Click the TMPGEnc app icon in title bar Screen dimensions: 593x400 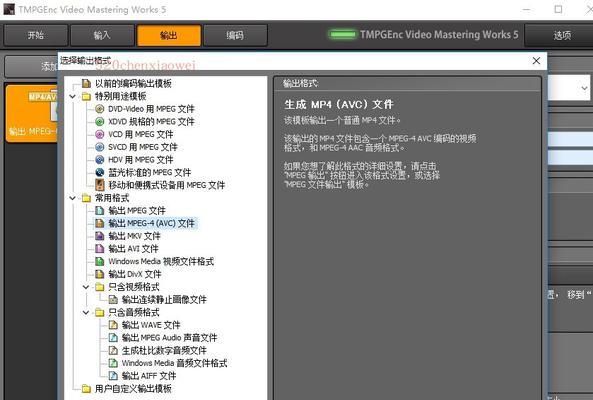[x=9, y=9]
